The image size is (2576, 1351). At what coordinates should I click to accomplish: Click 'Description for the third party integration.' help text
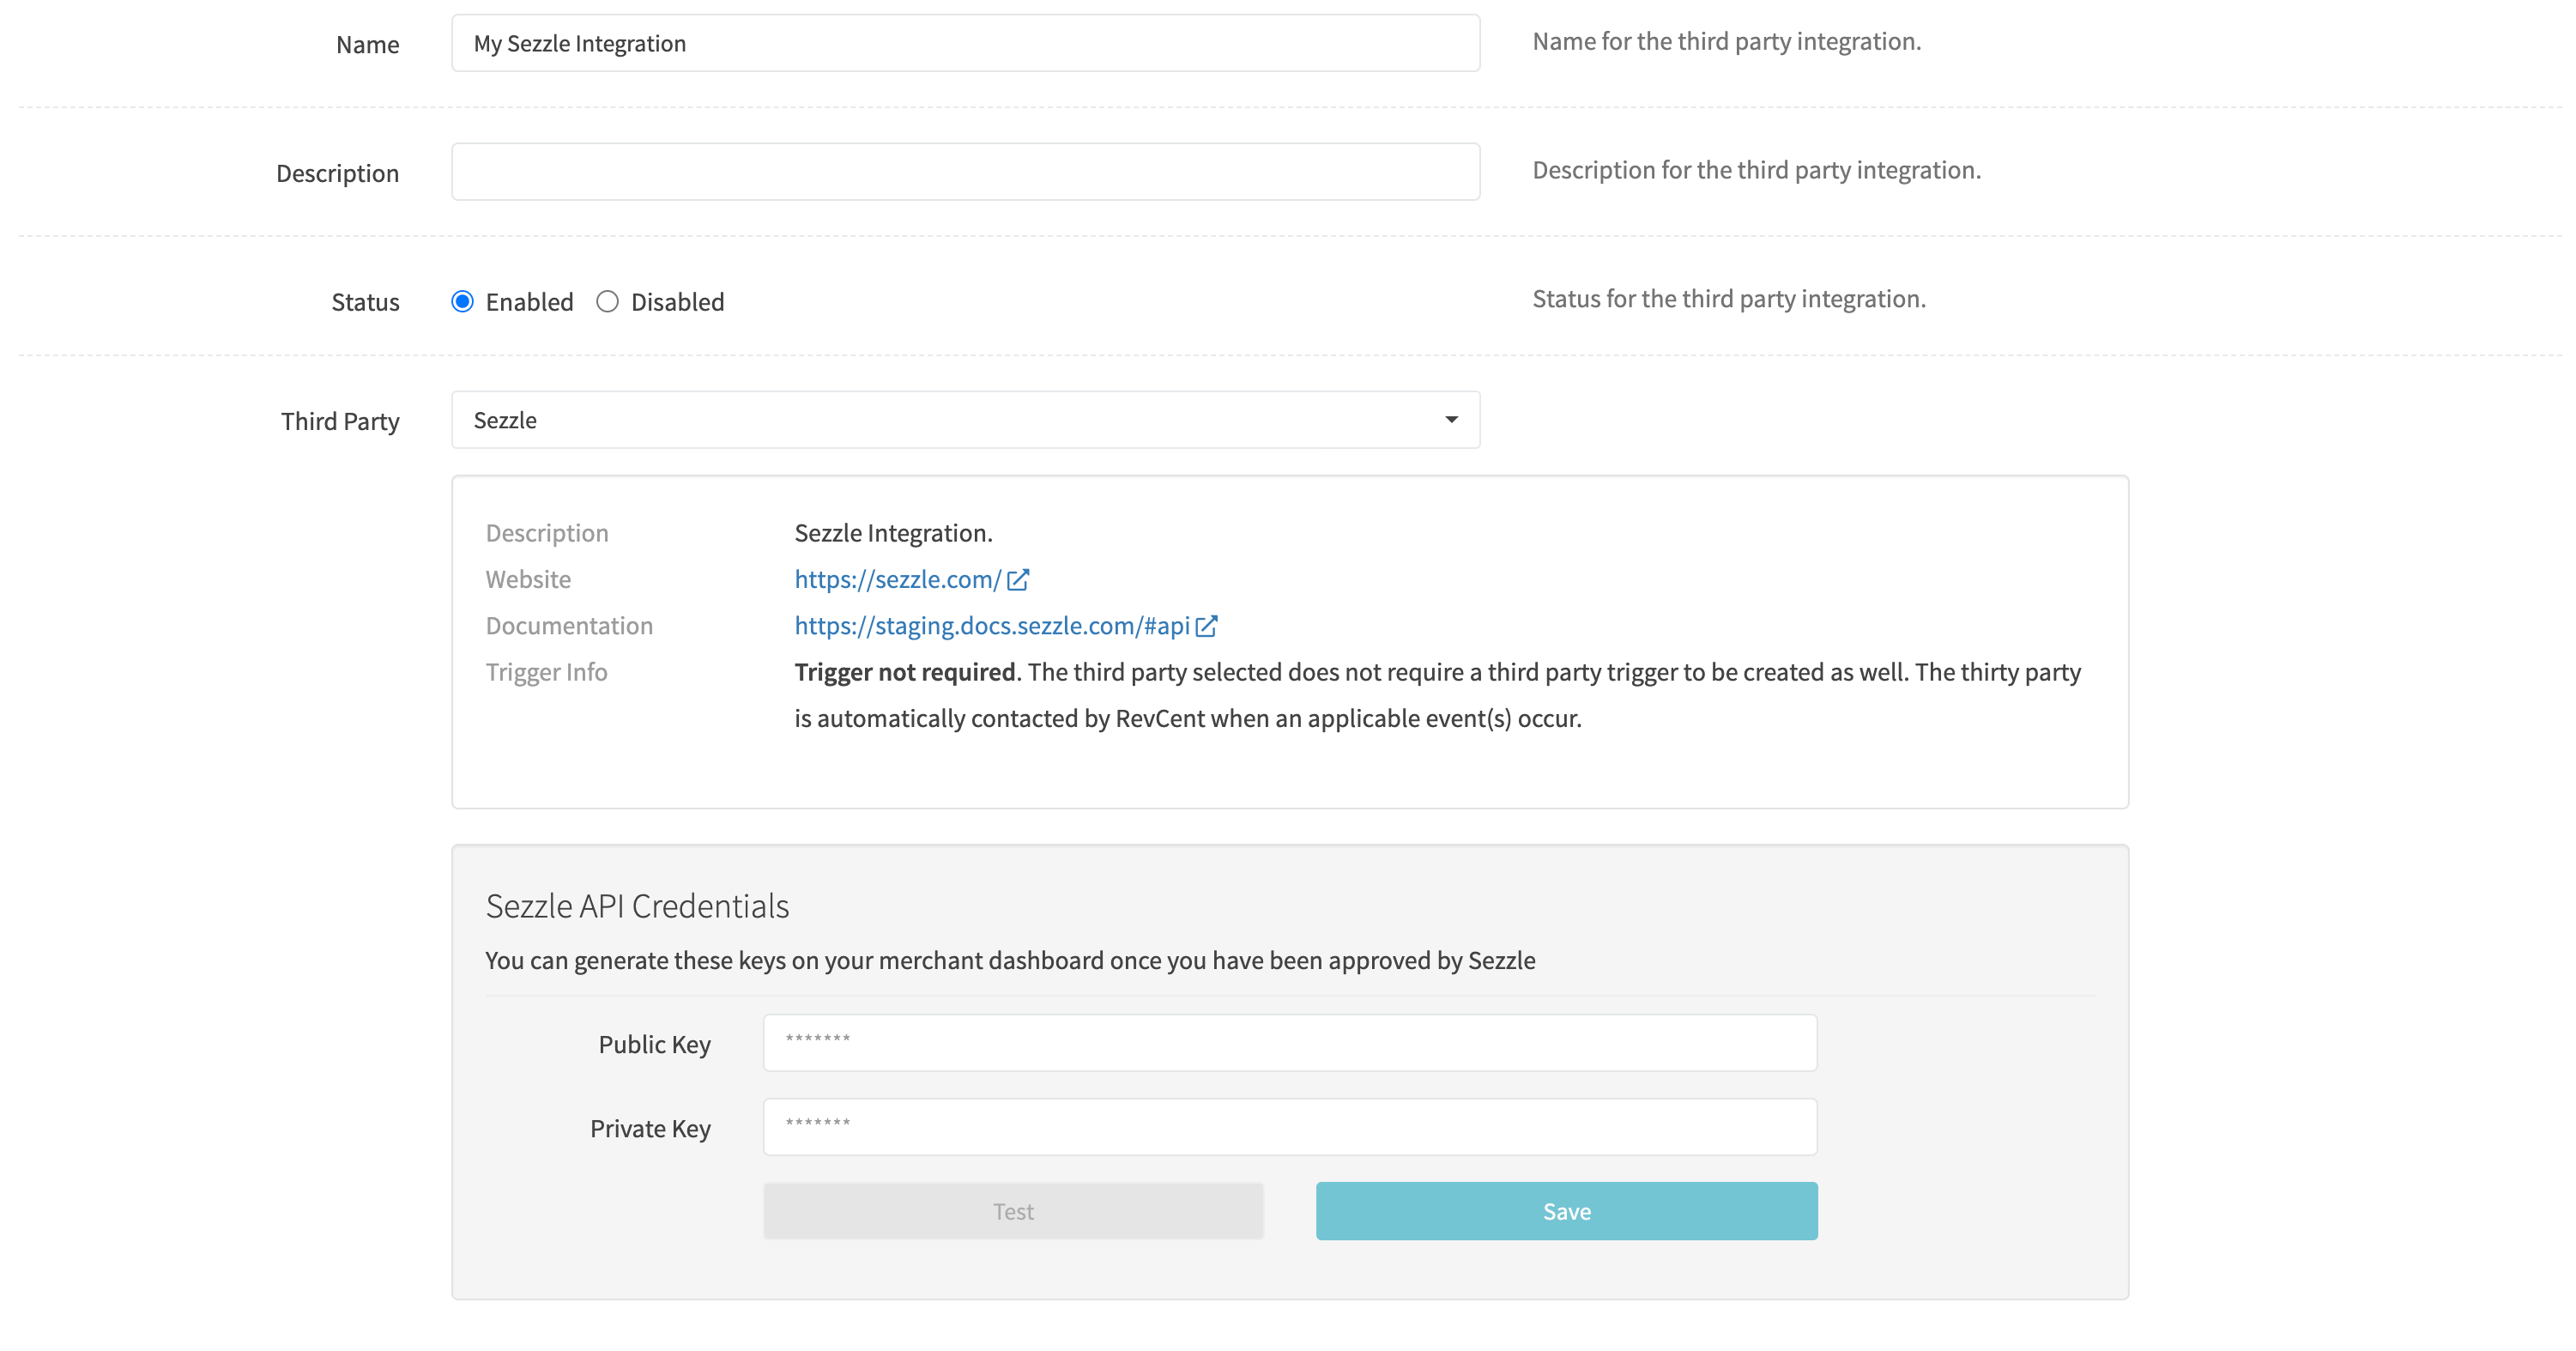(x=1756, y=170)
